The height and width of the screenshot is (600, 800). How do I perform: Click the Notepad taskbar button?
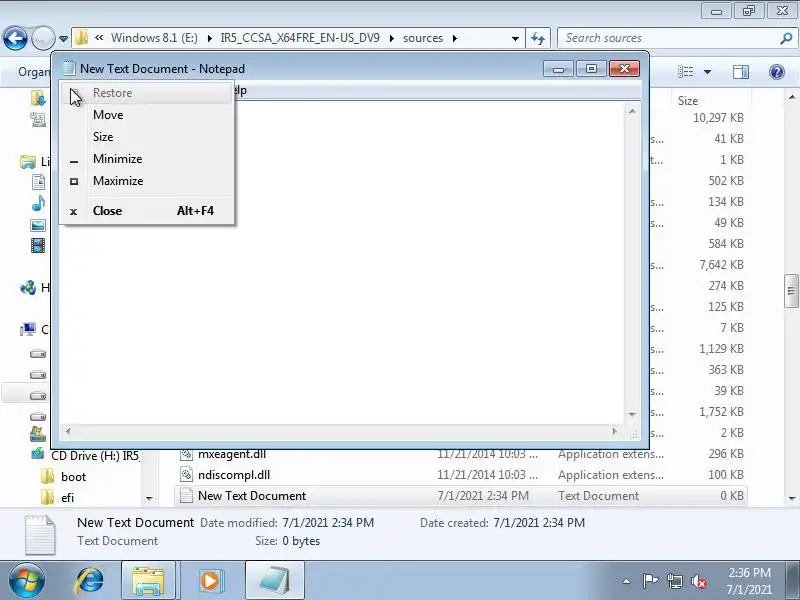[274, 581]
